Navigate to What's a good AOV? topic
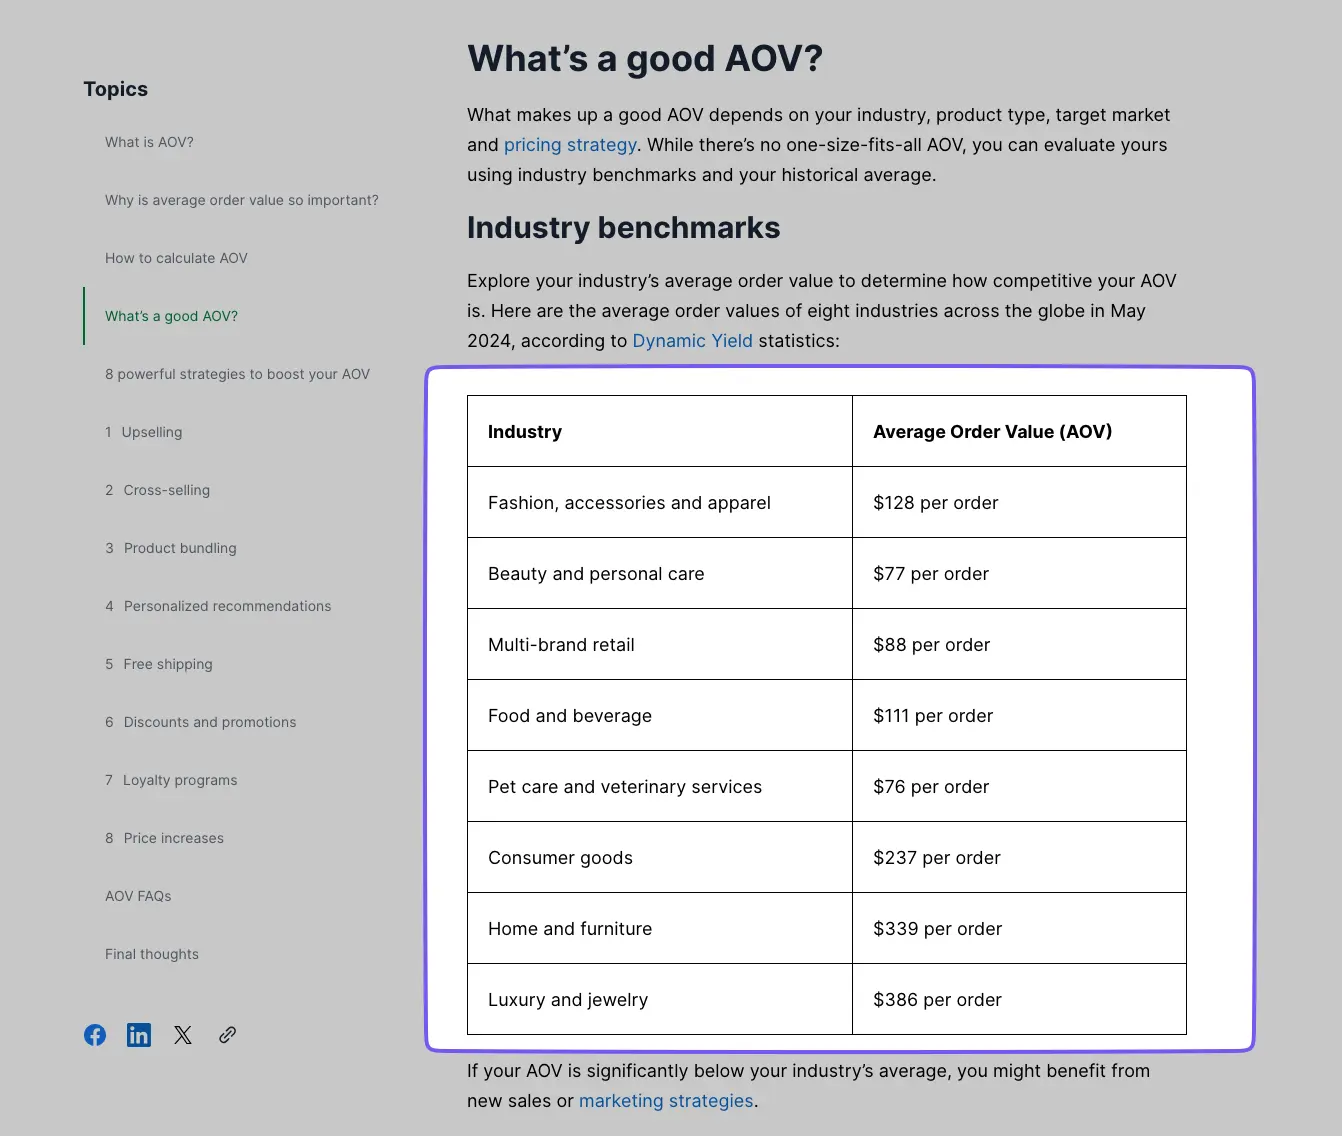The image size is (1342, 1136). [171, 316]
